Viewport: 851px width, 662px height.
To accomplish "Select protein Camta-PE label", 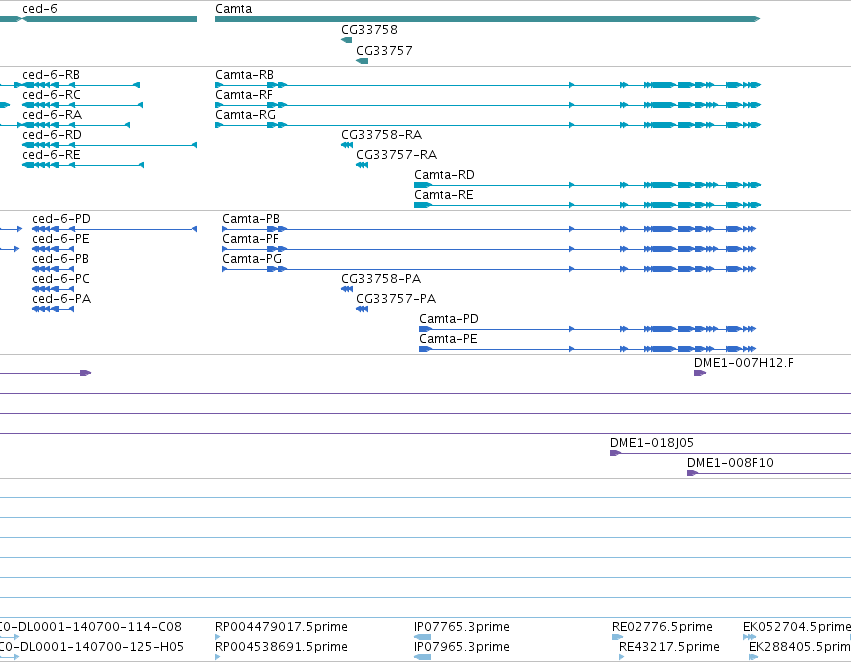I will tap(448, 339).
